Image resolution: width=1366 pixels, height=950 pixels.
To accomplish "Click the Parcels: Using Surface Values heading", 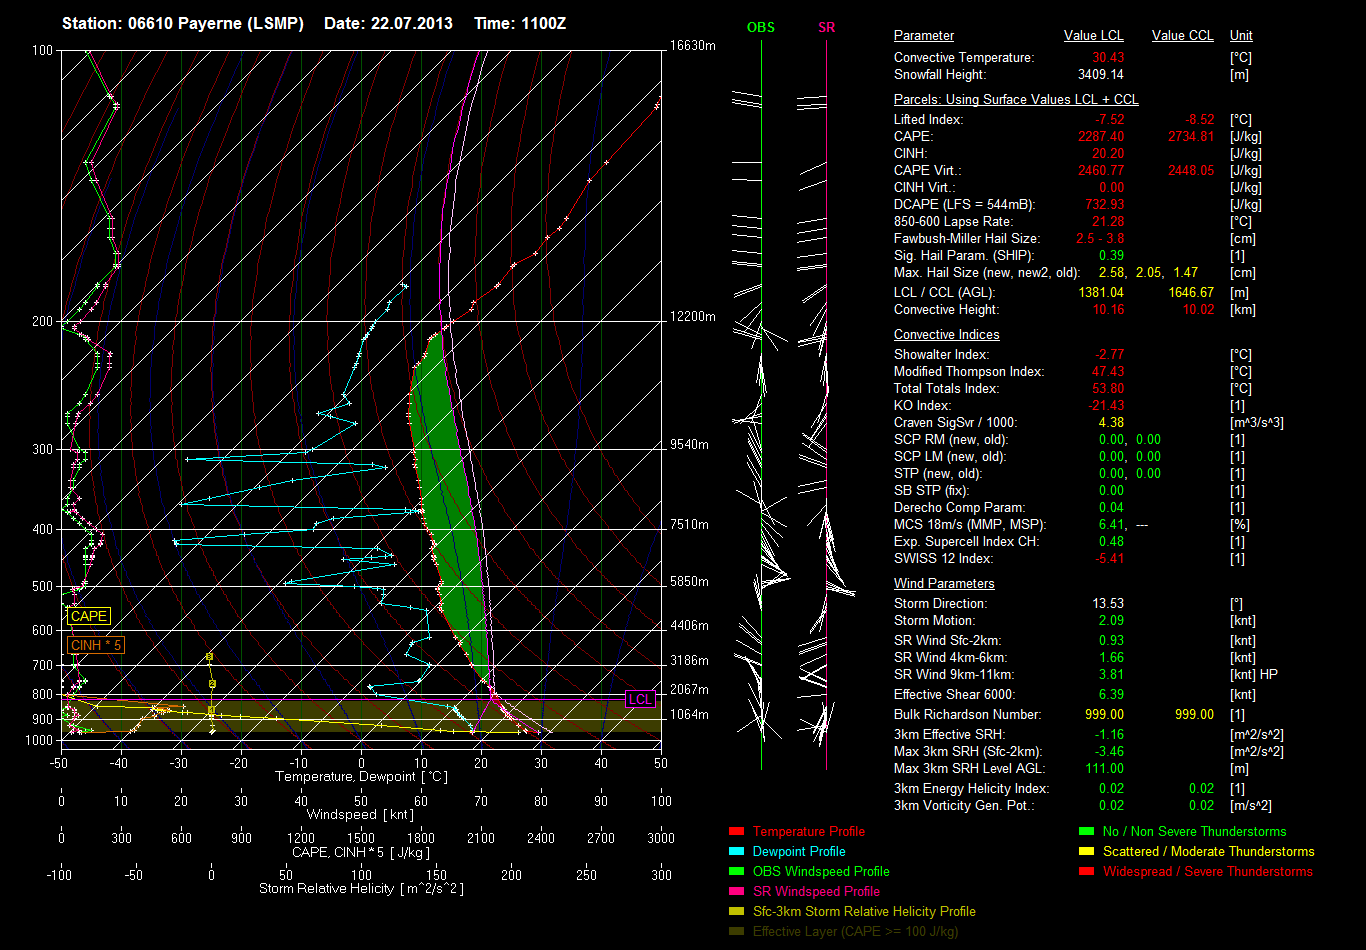I will 1016,100.
